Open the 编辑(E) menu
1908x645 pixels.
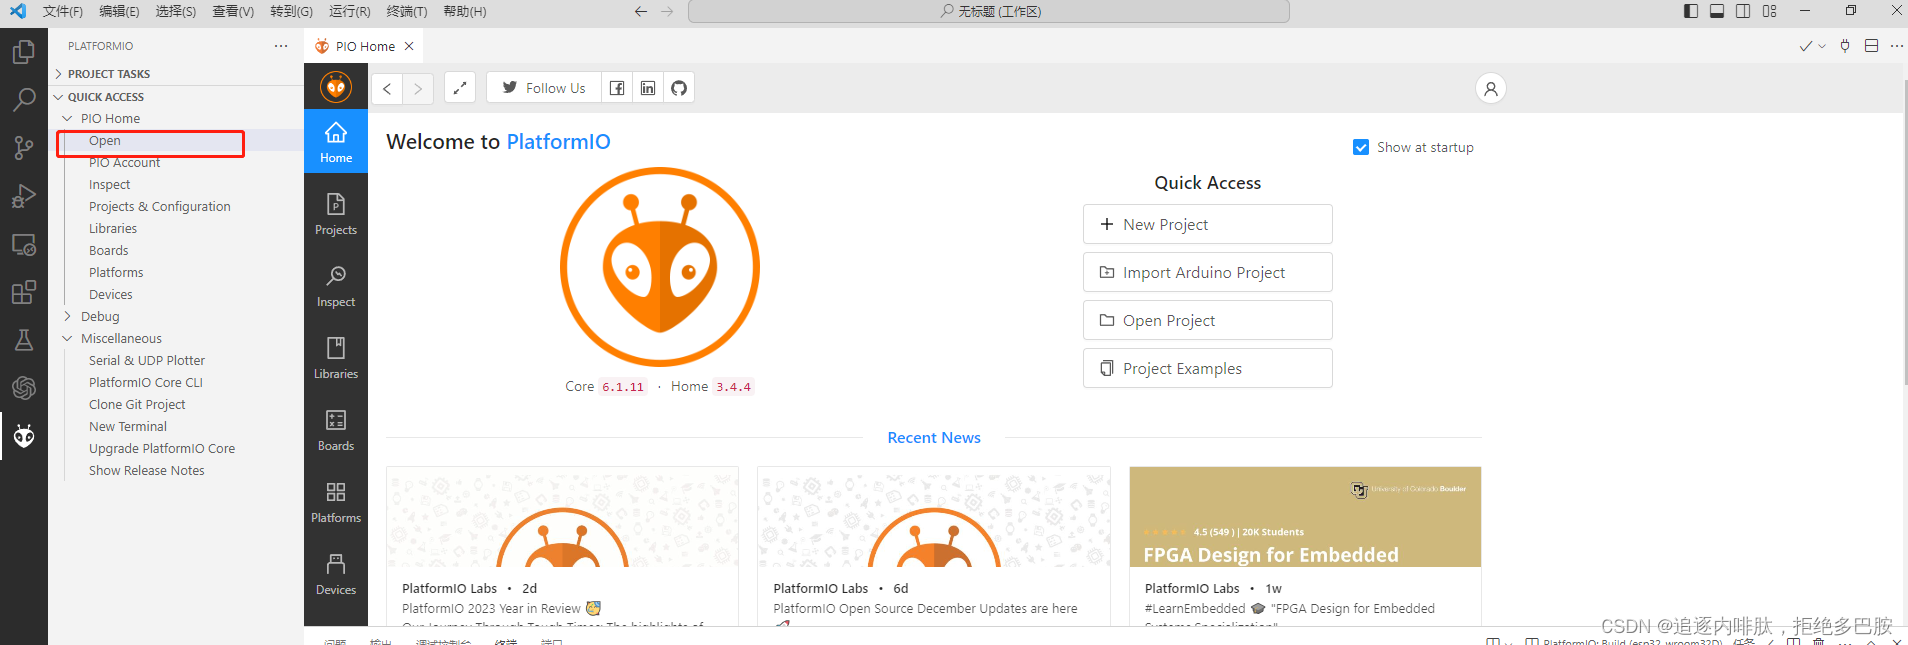[119, 11]
